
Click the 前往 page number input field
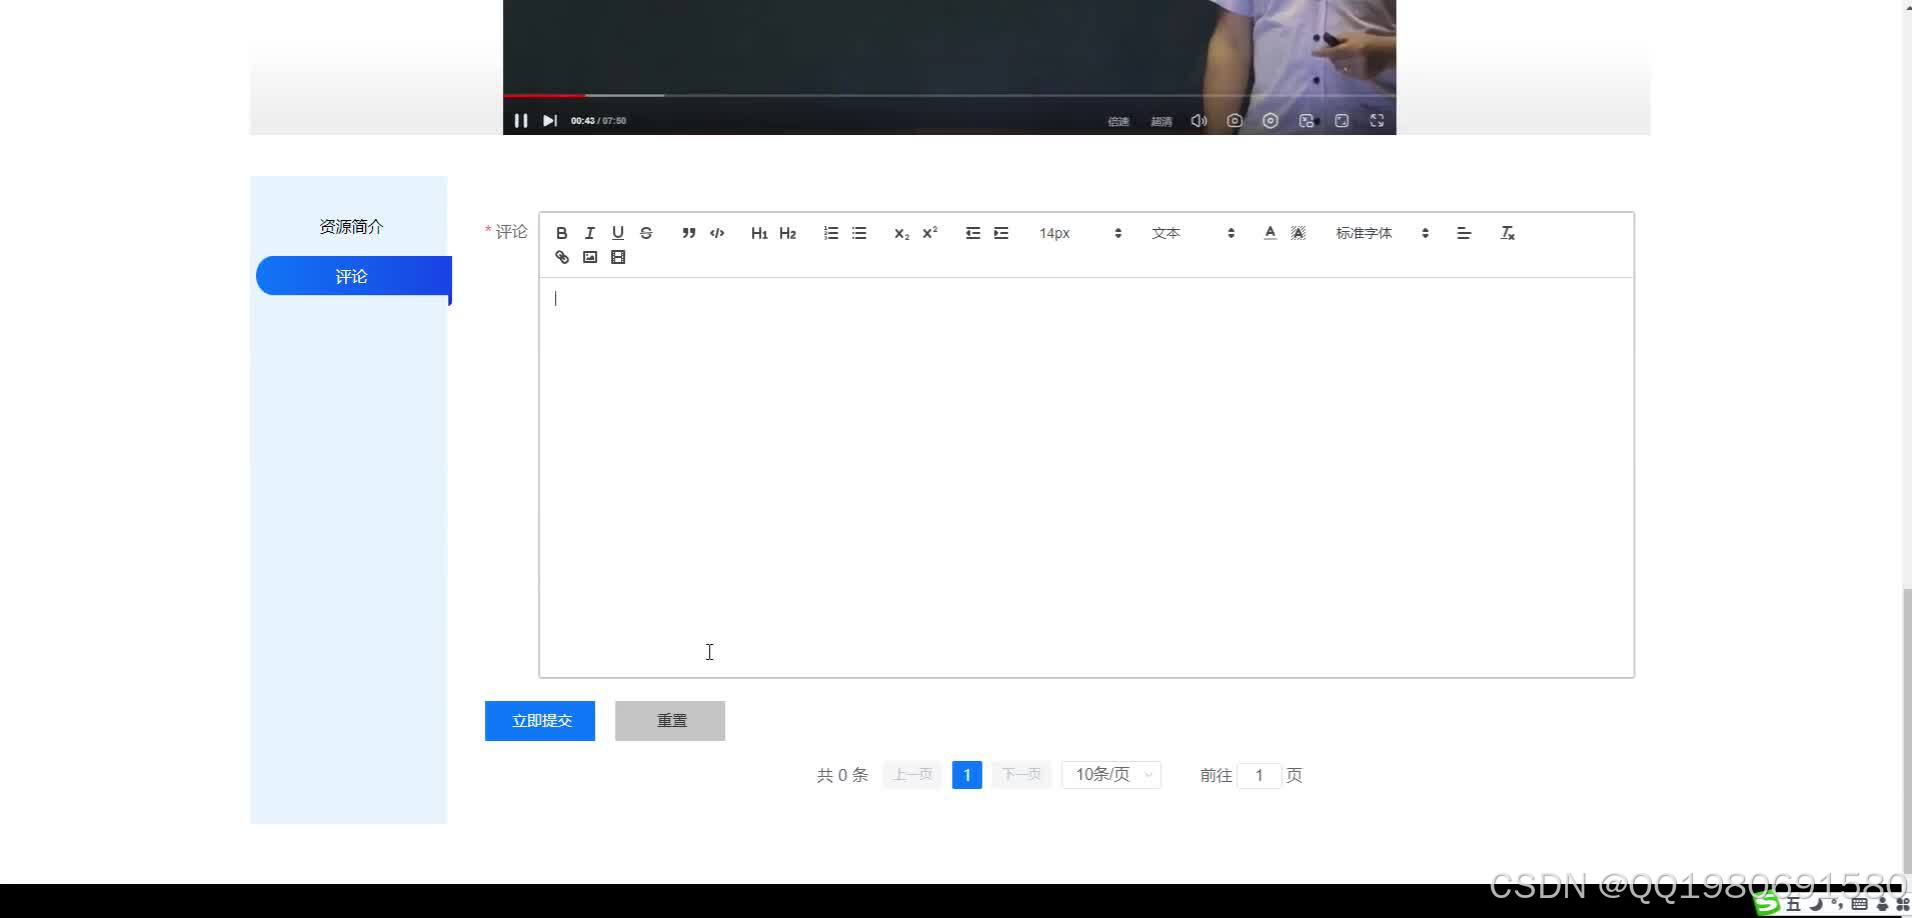click(x=1258, y=775)
